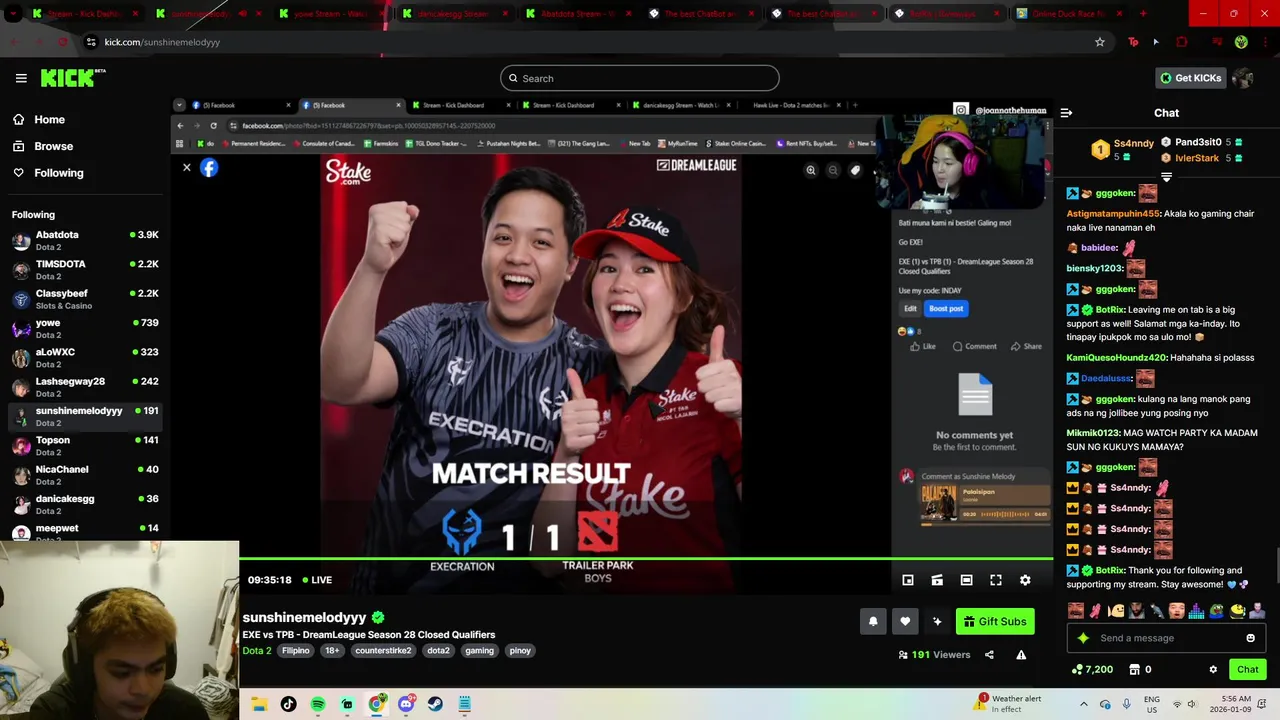Open chat settings gear icon
This screenshot has height=720, width=1280.
pos(1213,670)
